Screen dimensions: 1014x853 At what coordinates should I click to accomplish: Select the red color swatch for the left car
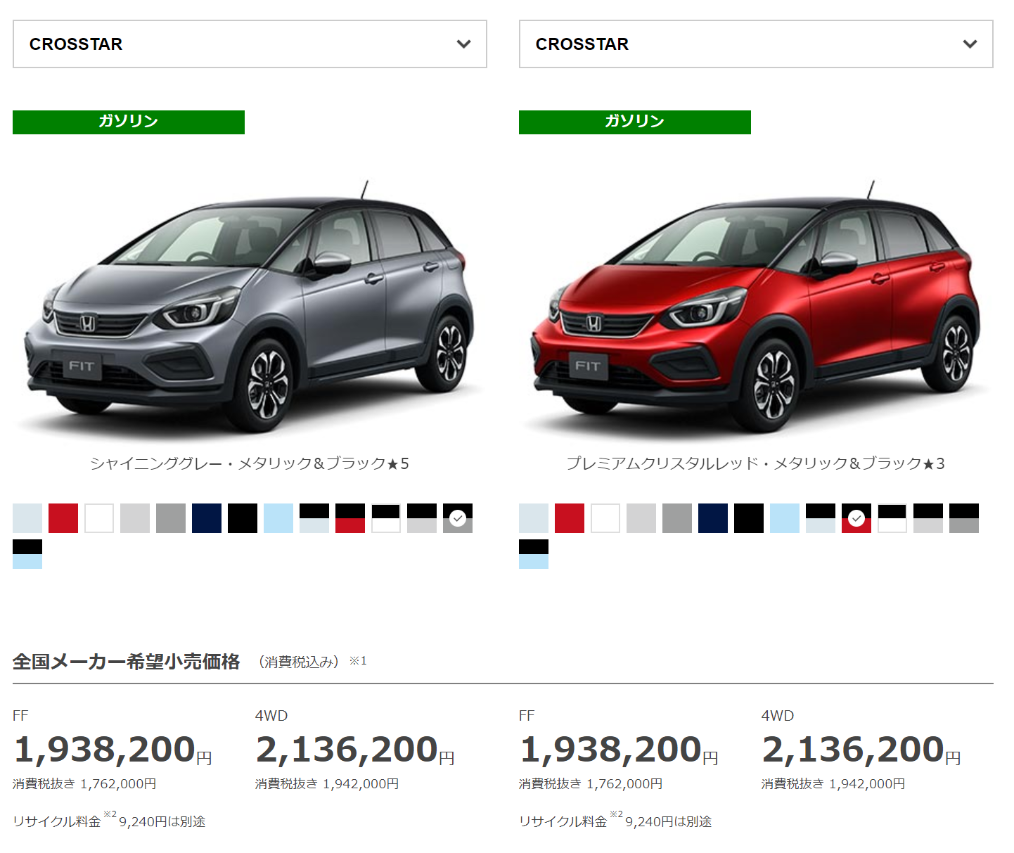tap(61, 517)
